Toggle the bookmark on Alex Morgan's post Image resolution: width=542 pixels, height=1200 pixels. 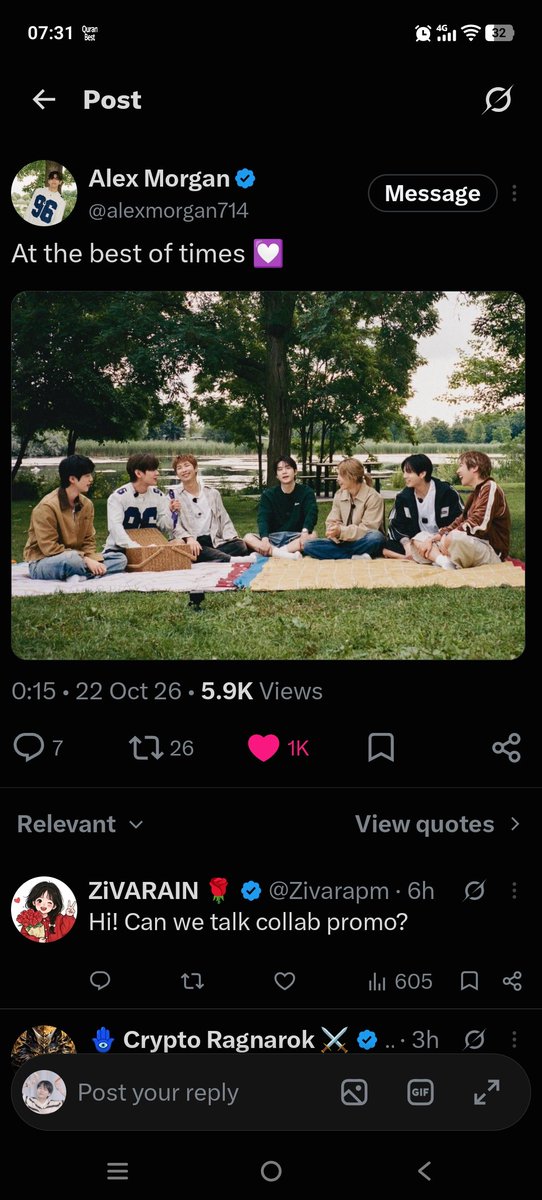click(381, 747)
